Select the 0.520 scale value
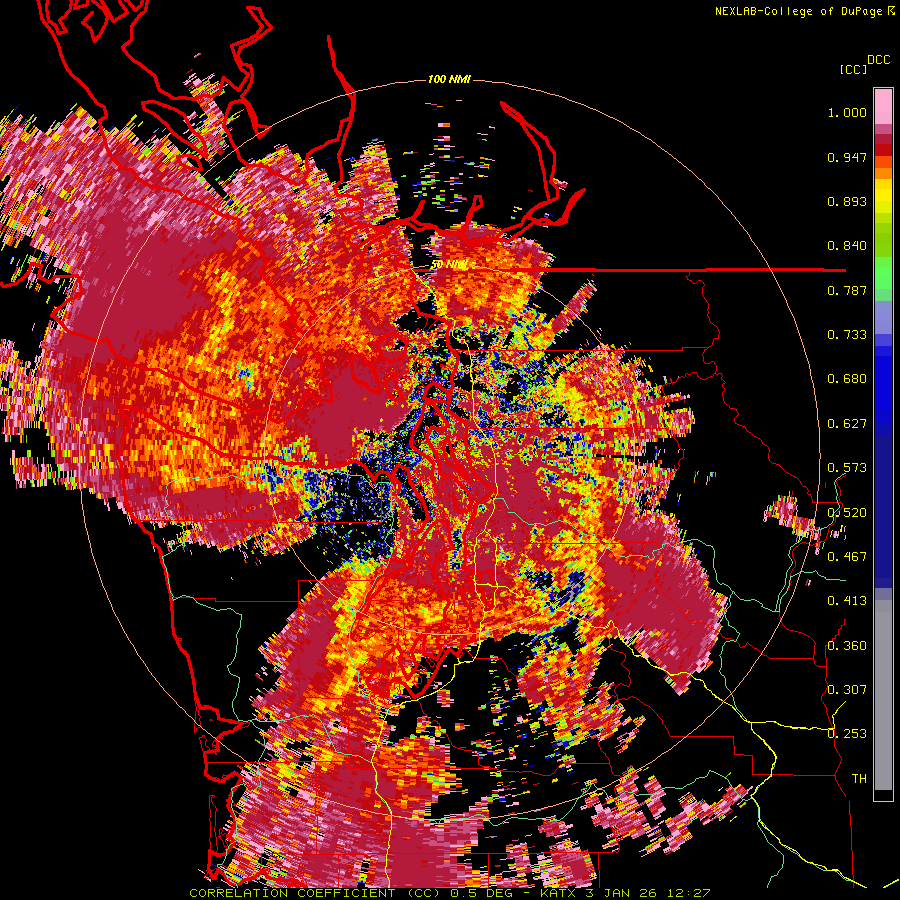Image resolution: width=900 pixels, height=900 pixels. 847,513
